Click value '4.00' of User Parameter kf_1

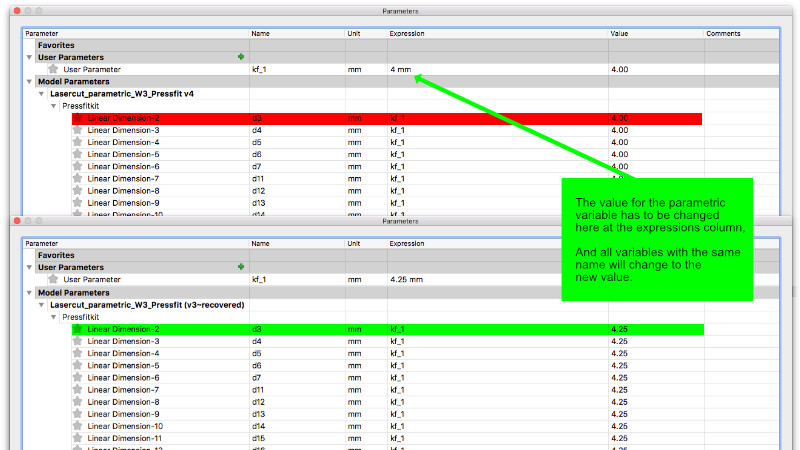(619, 69)
